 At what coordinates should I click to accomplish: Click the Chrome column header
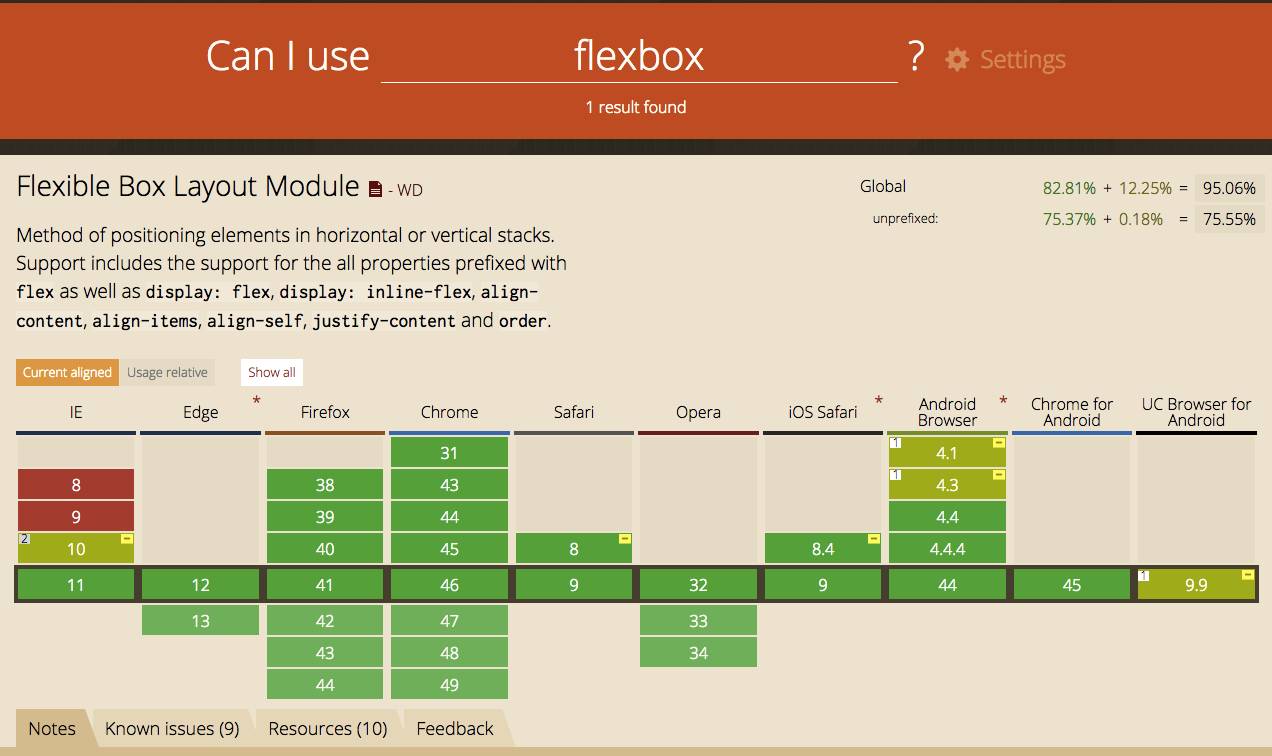click(x=449, y=412)
